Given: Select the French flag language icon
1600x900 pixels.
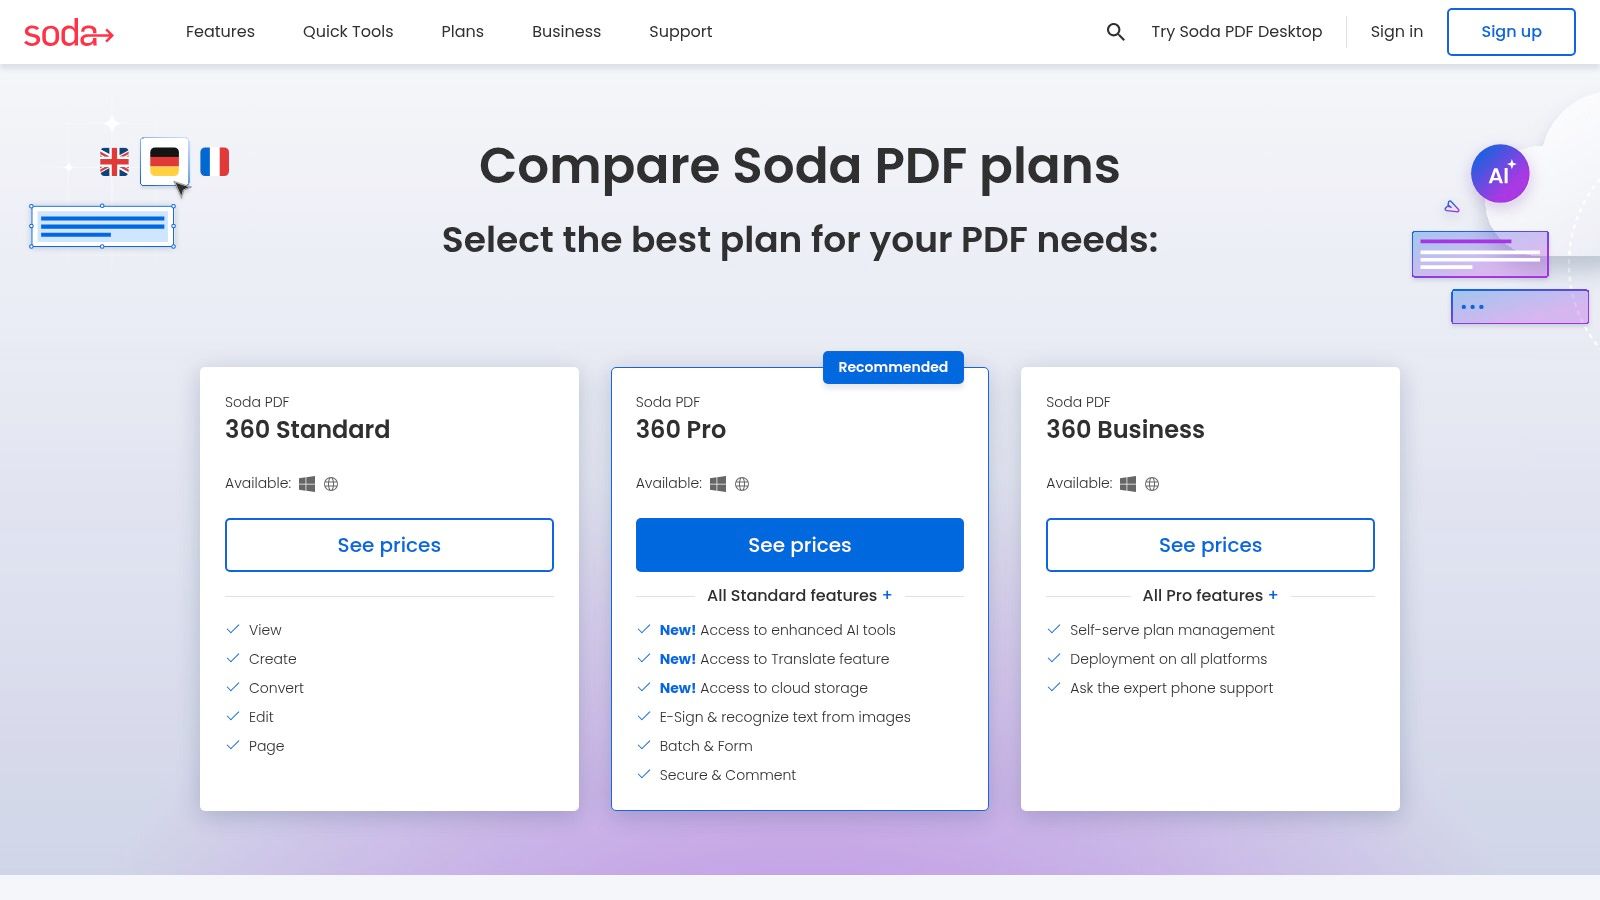Looking at the screenshot, I should pyautogui.click(x=213, y=161).
